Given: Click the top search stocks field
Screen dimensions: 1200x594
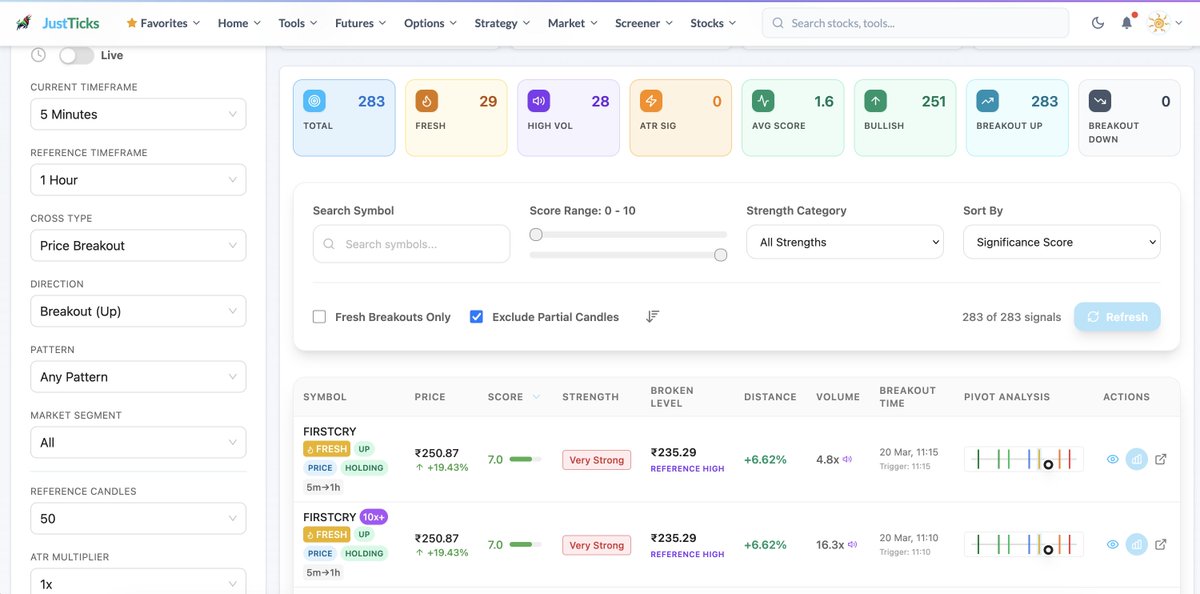Looking at the screenshot, I should (915, 23).
